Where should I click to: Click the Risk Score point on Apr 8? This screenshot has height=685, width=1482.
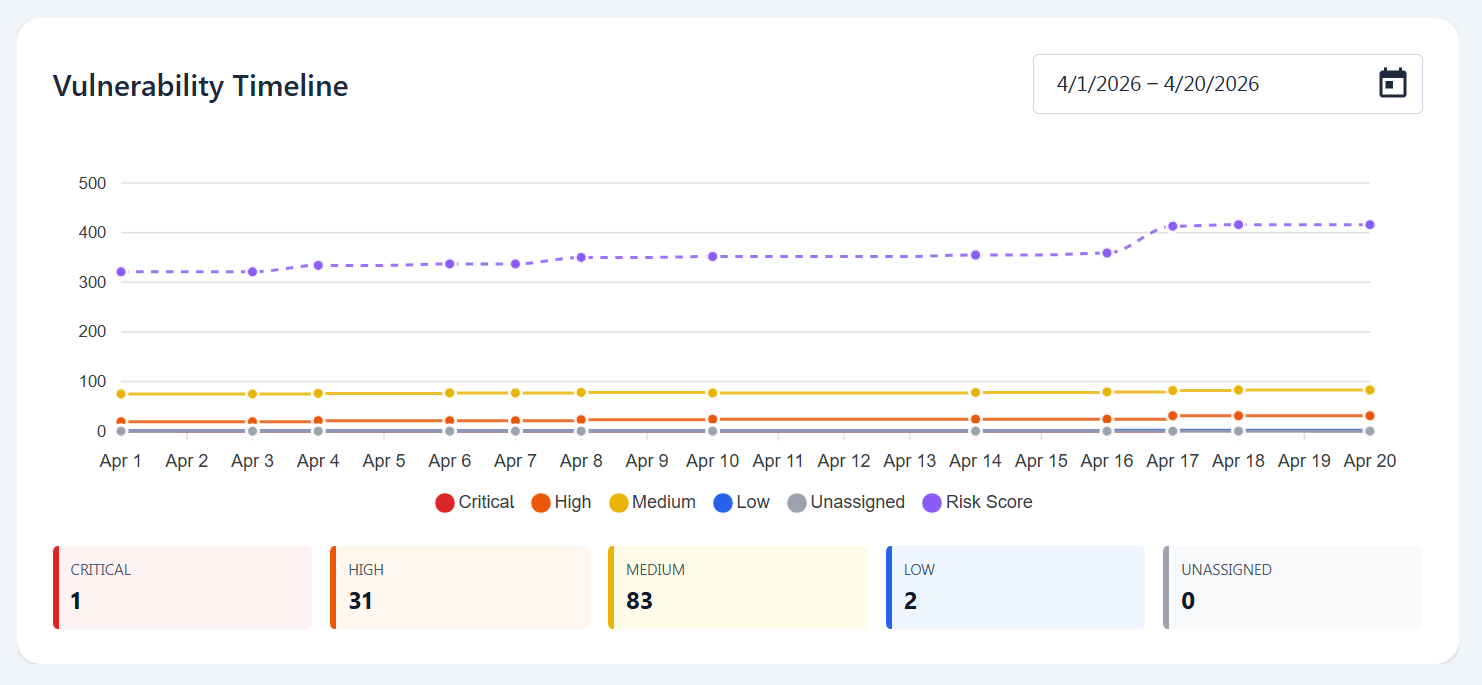(581, 257)
